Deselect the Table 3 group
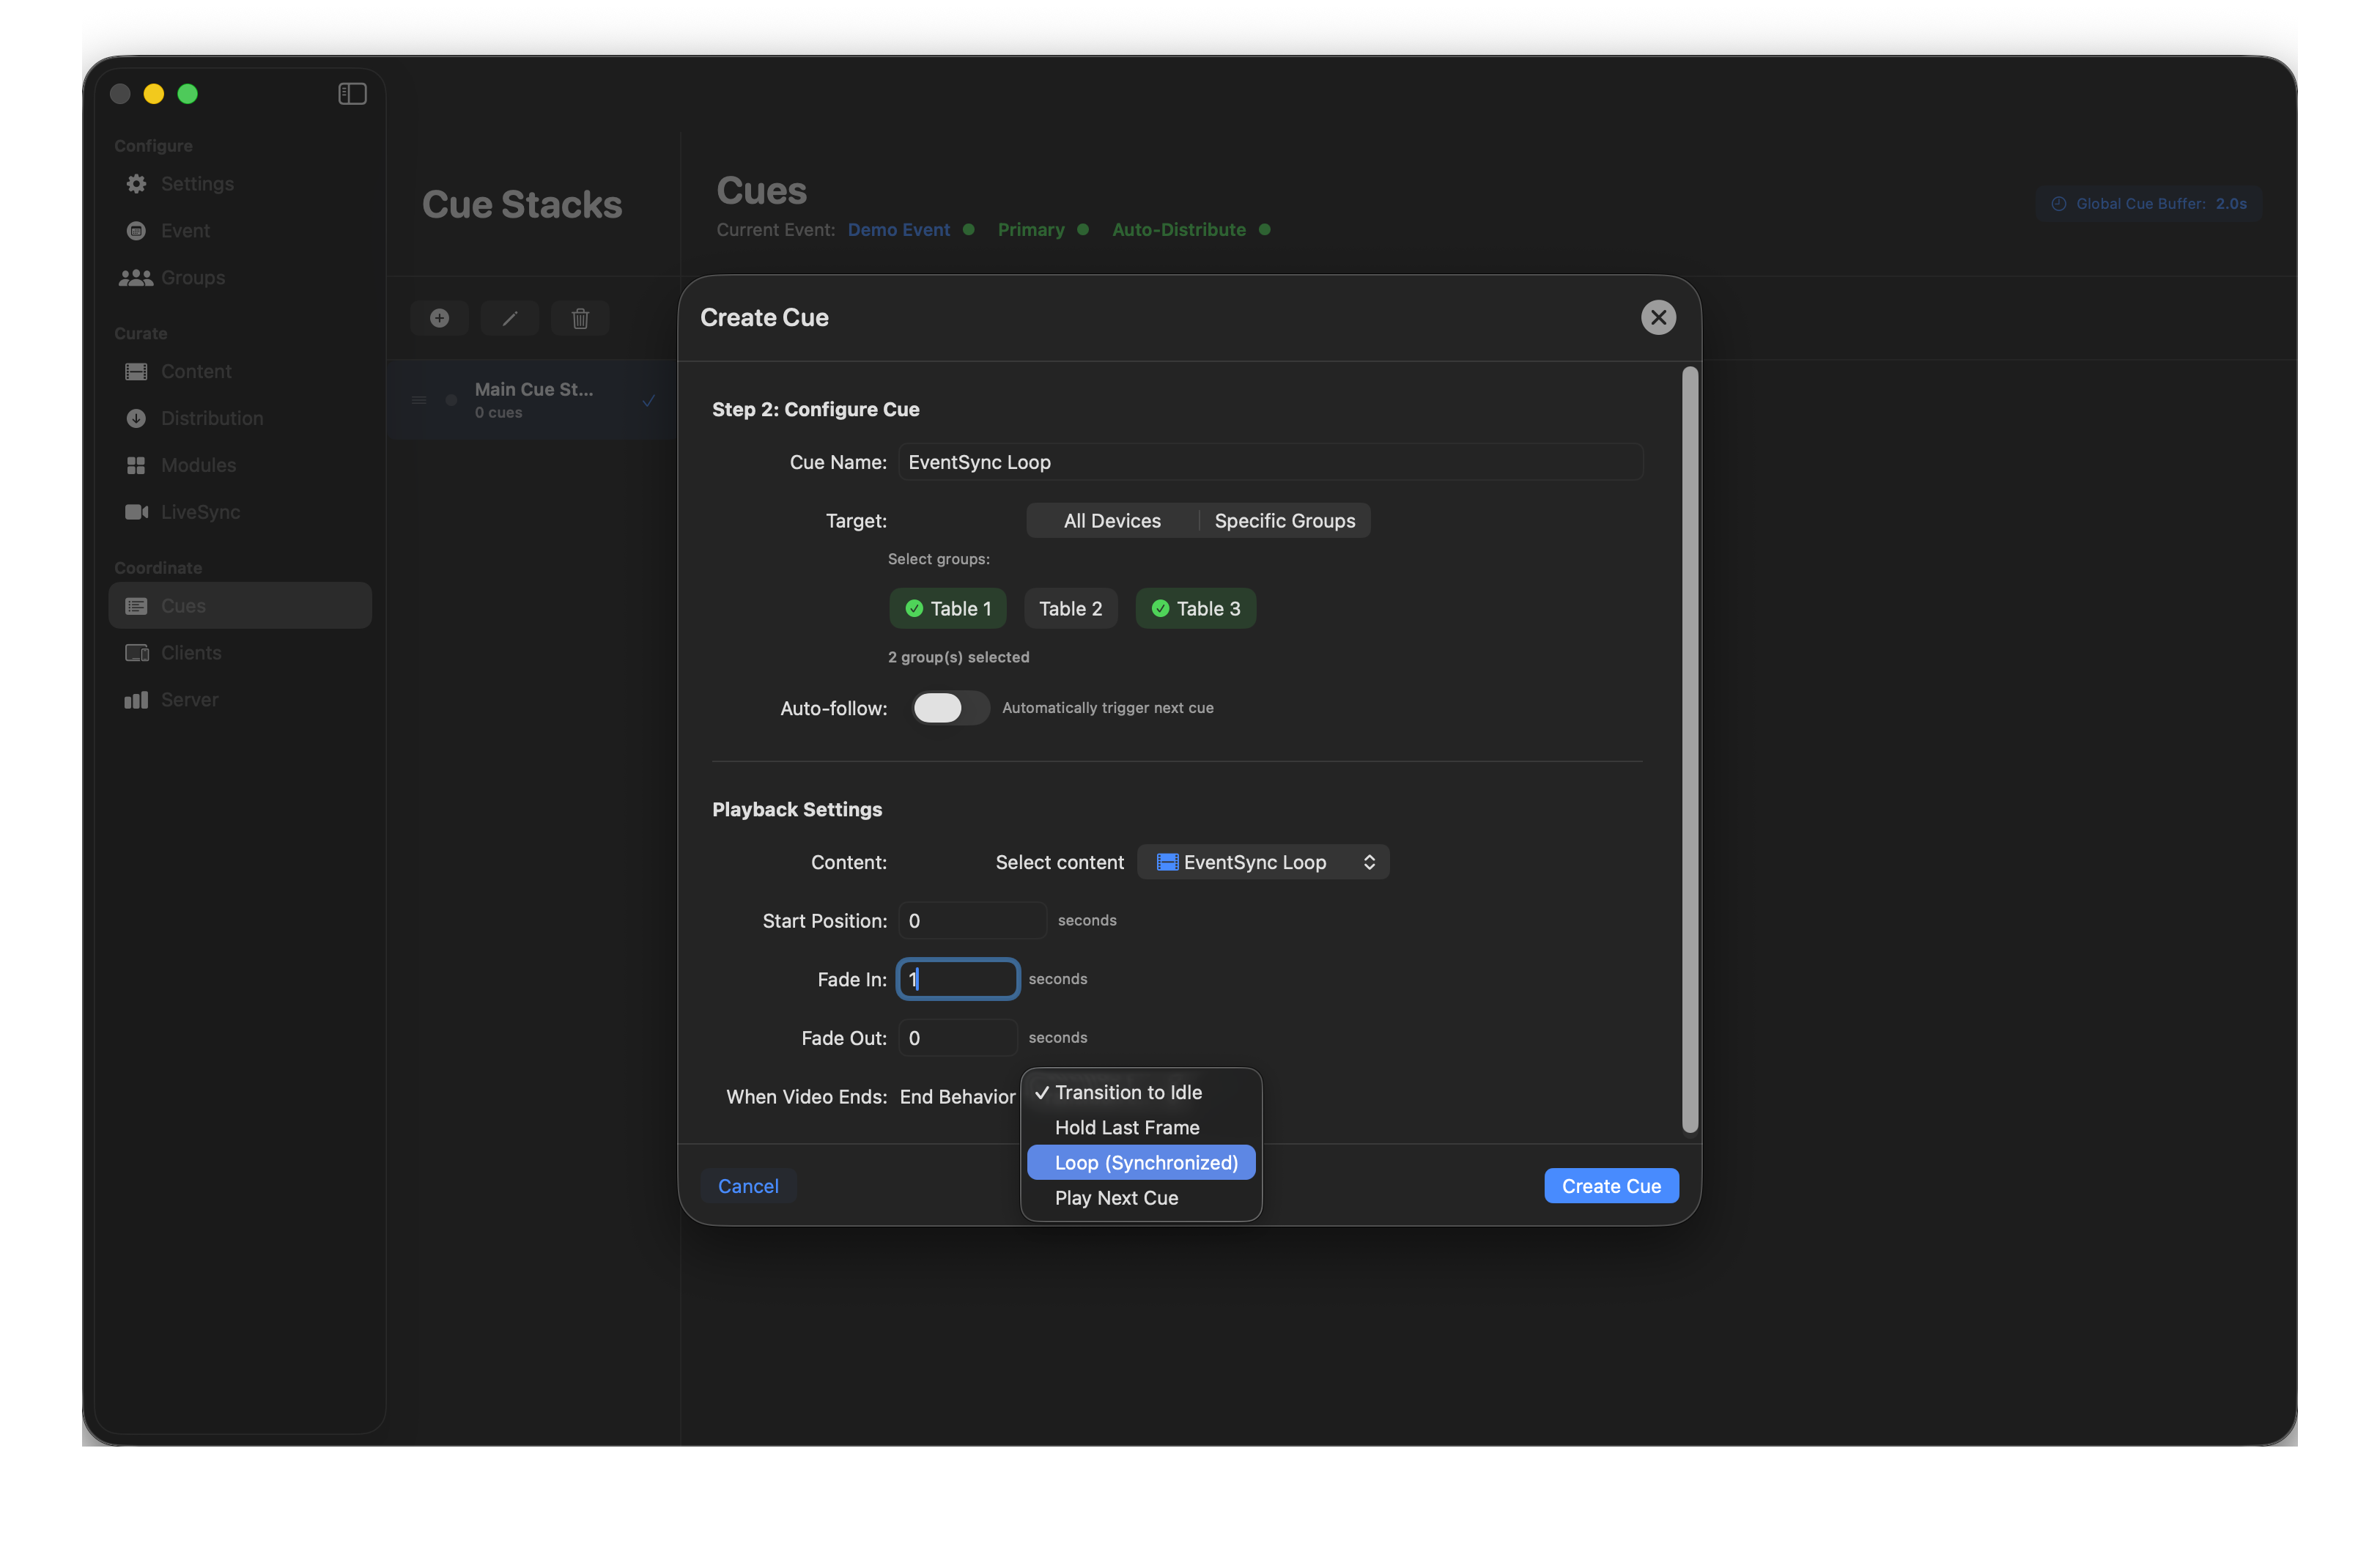The height and width of the screenshot is (1555, 2380). tap(1195, 609)
